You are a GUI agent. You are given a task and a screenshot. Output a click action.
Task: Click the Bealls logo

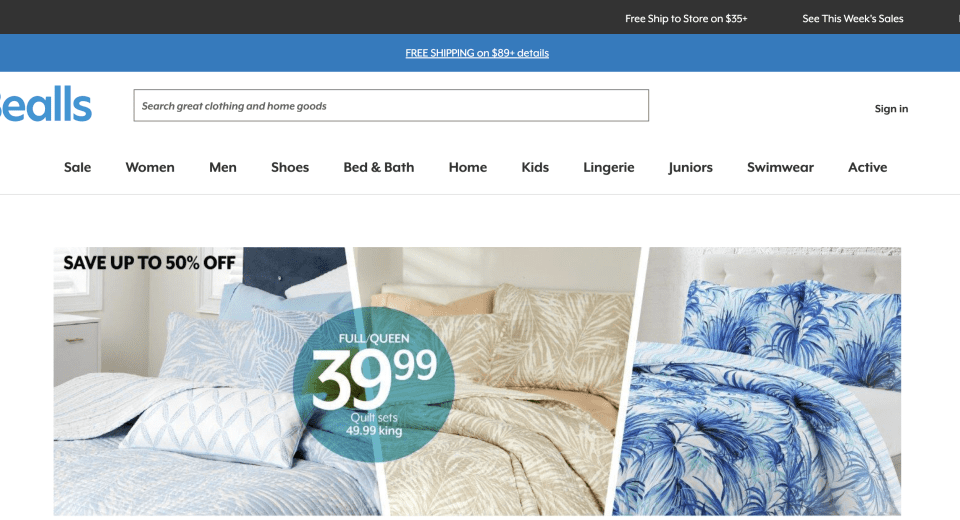tap(44, 104)
